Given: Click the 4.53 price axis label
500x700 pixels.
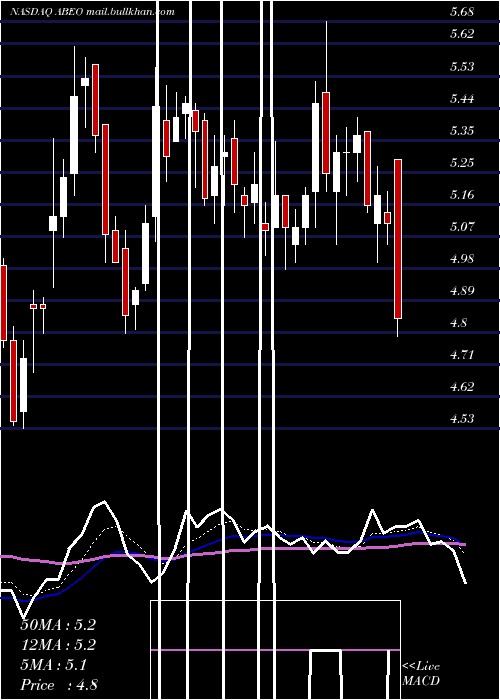Looking at the screenshot, I should click(462, 418).
